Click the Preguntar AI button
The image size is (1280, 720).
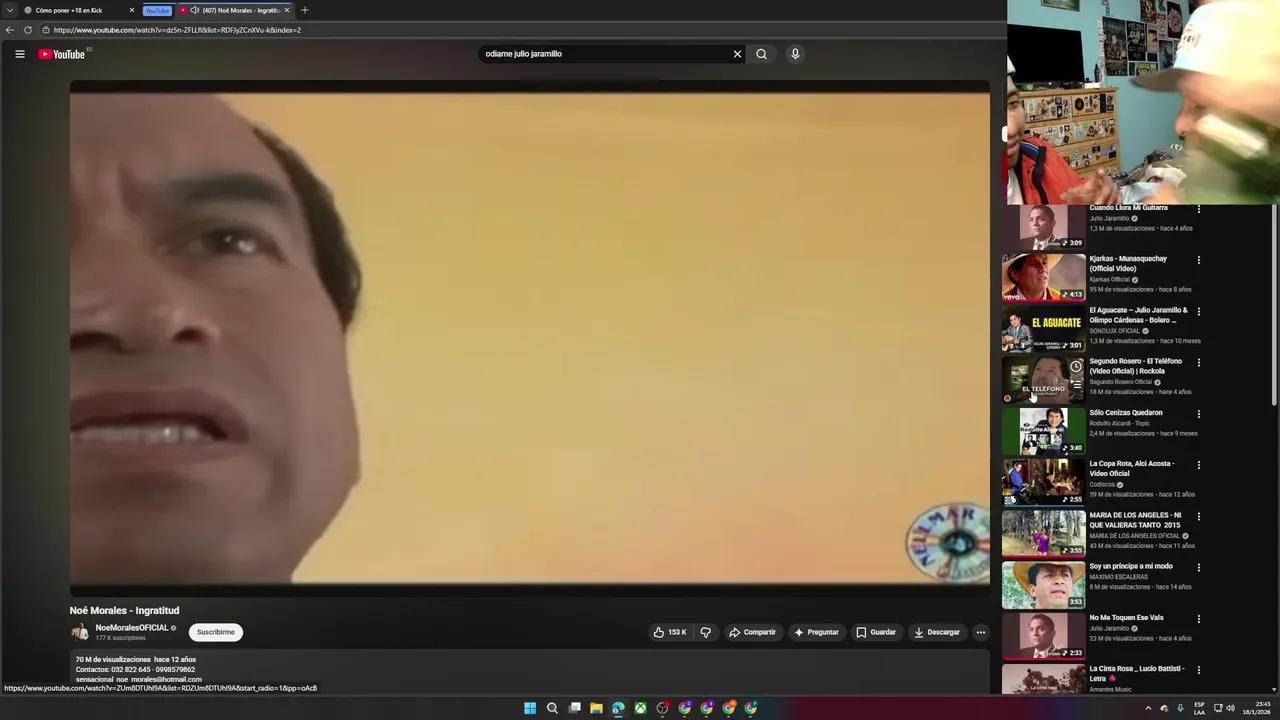pos(817,632)
